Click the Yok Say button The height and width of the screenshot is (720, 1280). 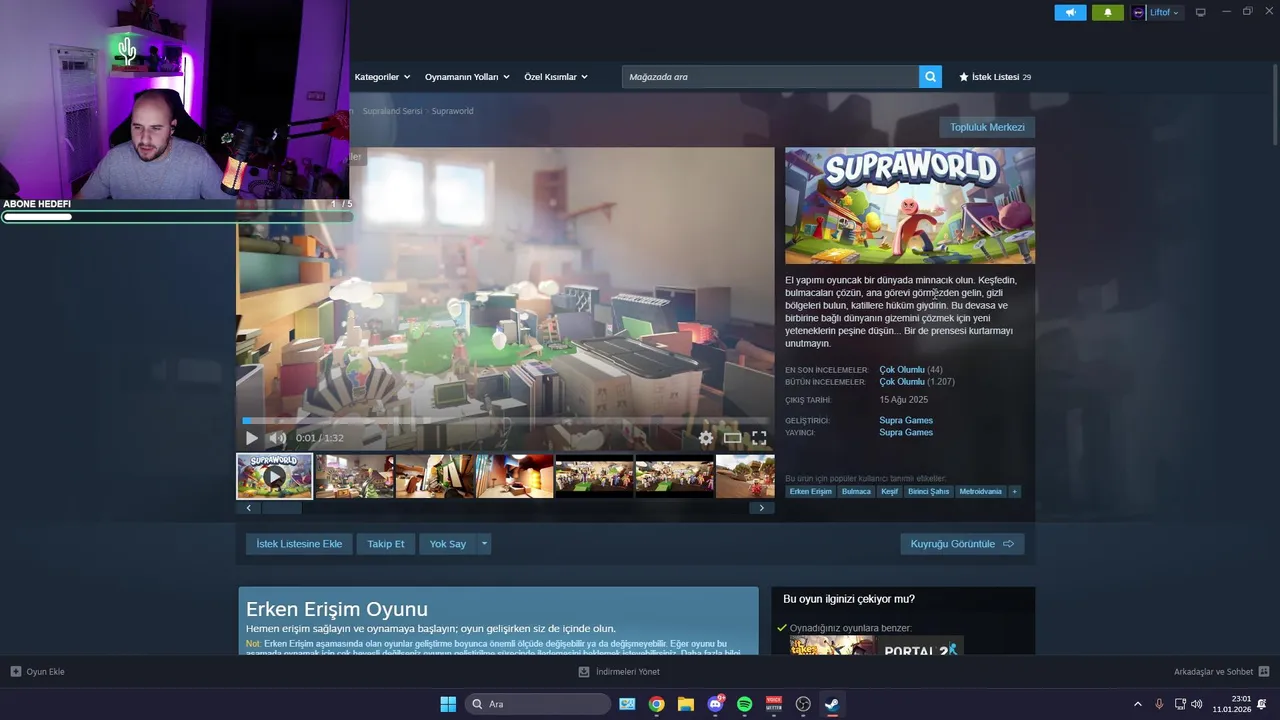tap(448, 544)
